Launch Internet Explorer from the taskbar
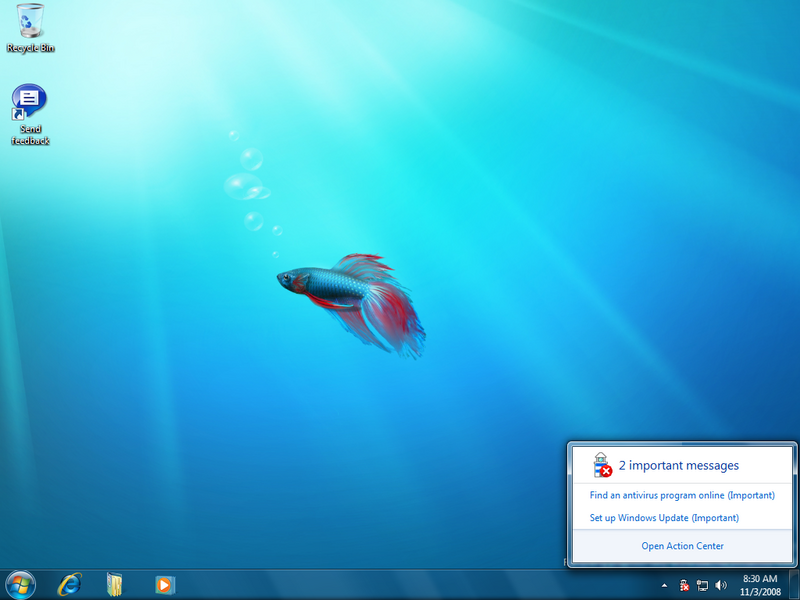The height and width of the screenshot is (600, 800). [x=69, y=584]
